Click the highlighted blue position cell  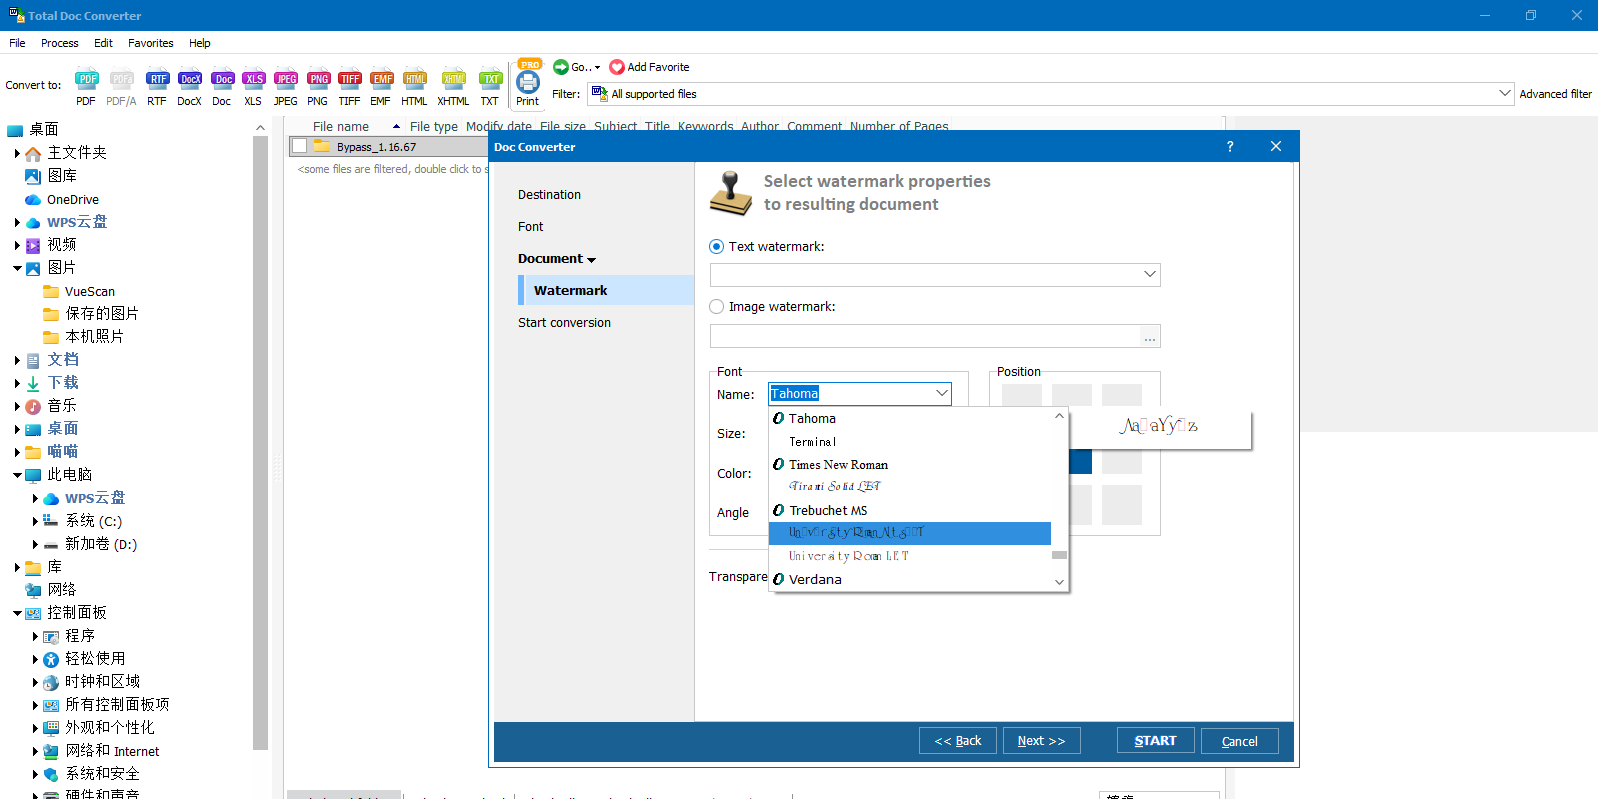coord(1080,462)
